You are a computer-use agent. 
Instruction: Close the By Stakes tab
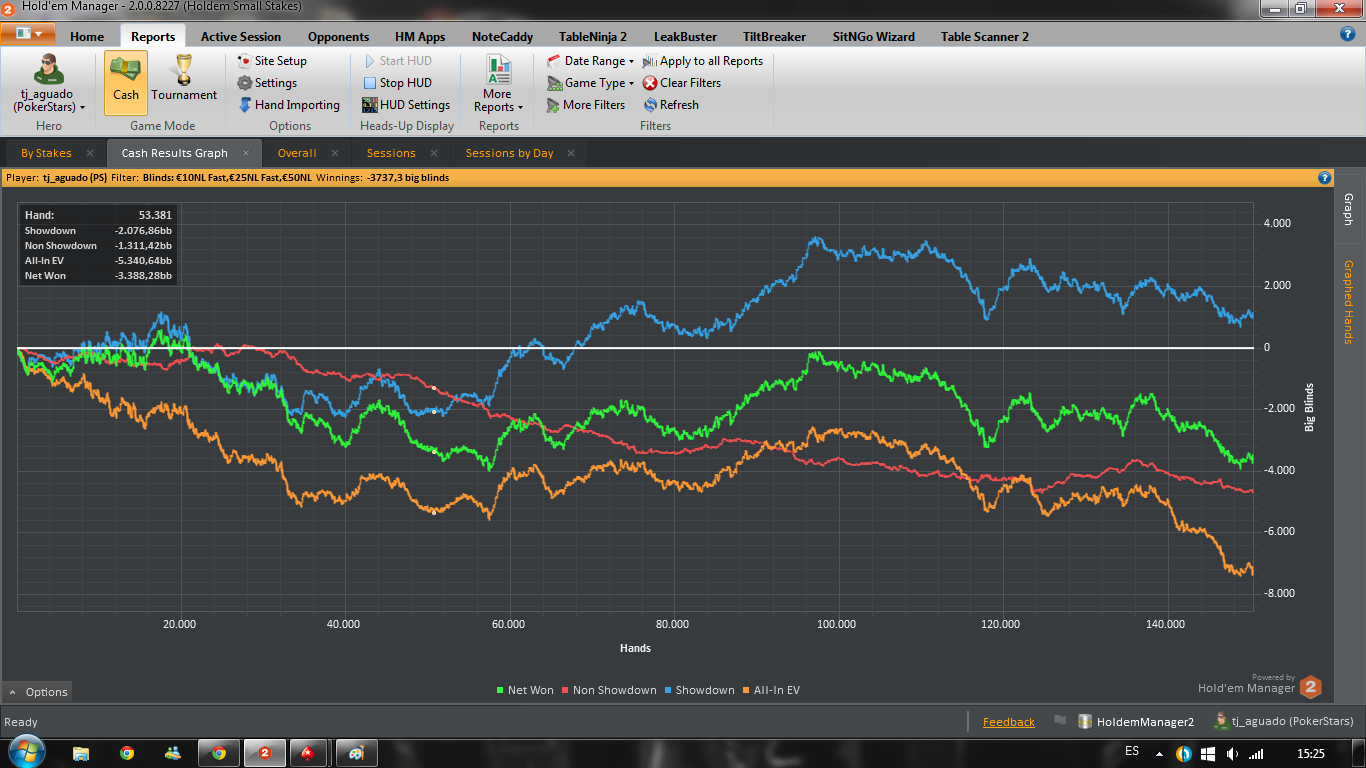90,153
